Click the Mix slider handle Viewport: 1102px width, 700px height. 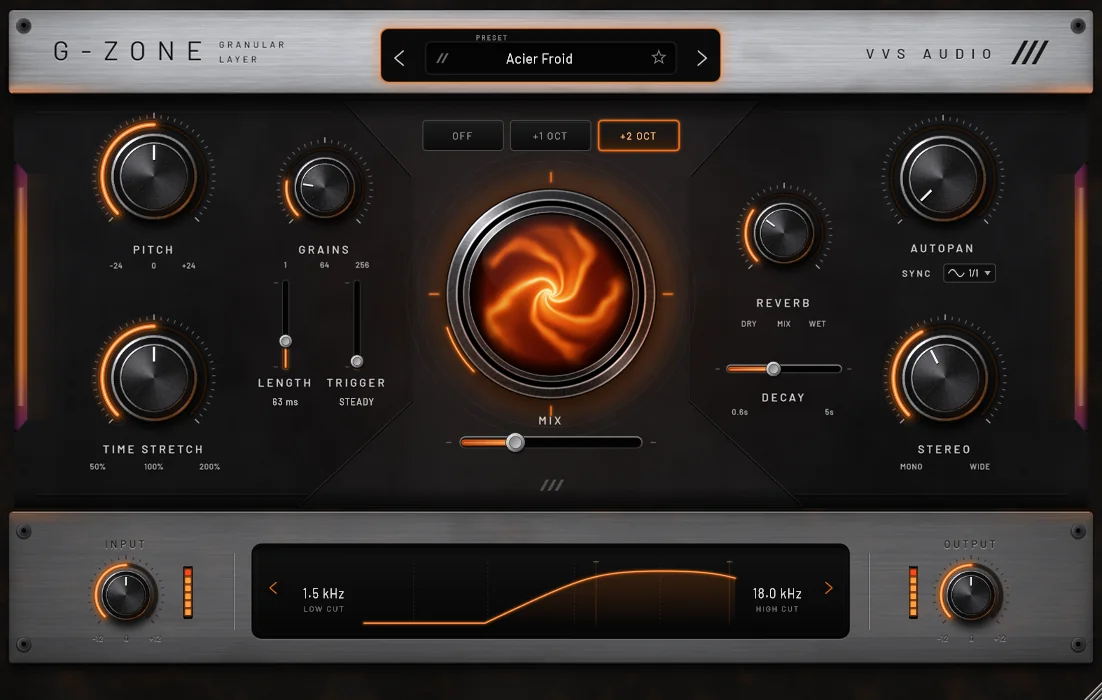click(x=515, y=442)
